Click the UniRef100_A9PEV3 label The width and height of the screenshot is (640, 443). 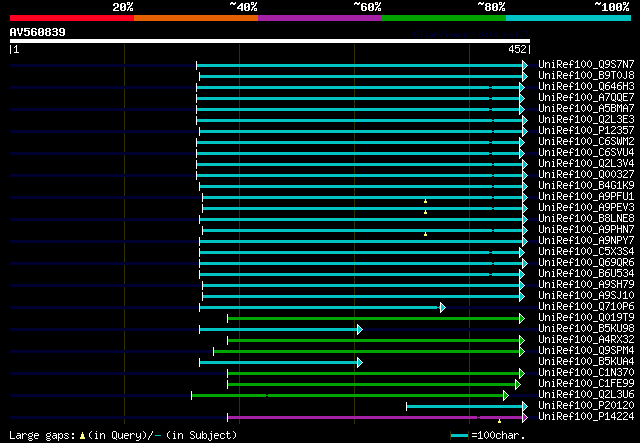pos(586,207)
